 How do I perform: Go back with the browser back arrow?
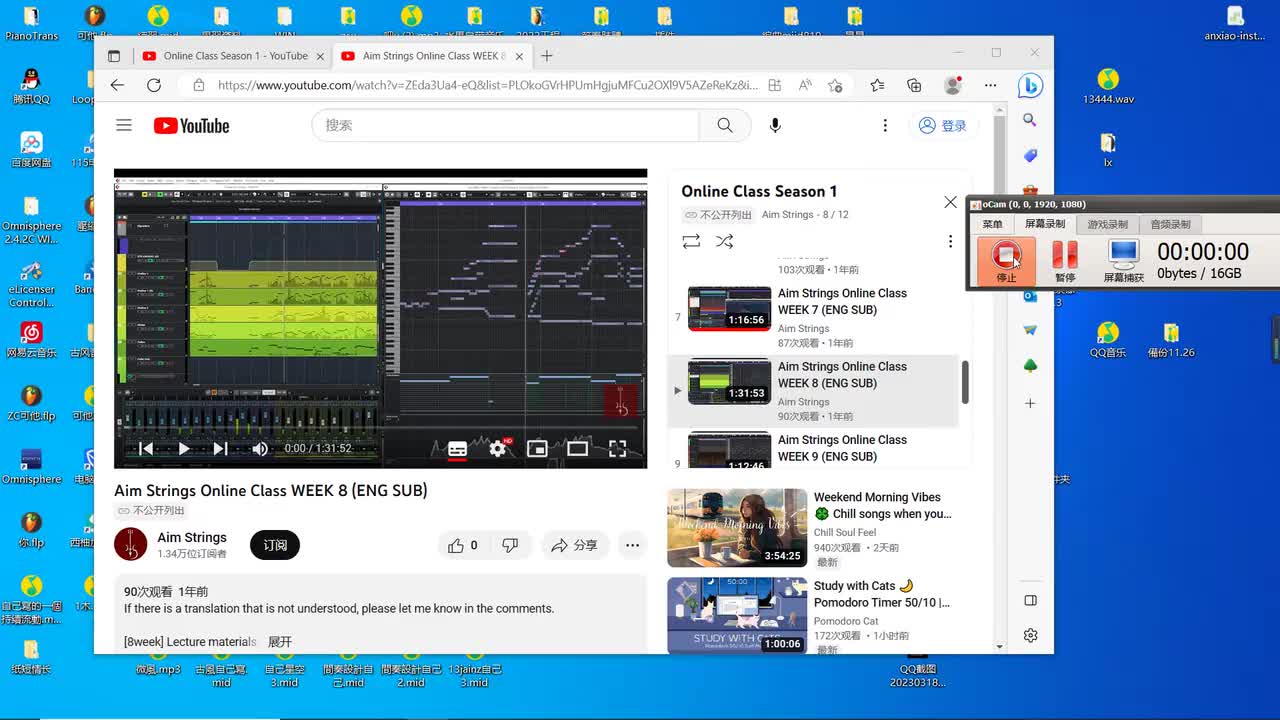[117, 85]
